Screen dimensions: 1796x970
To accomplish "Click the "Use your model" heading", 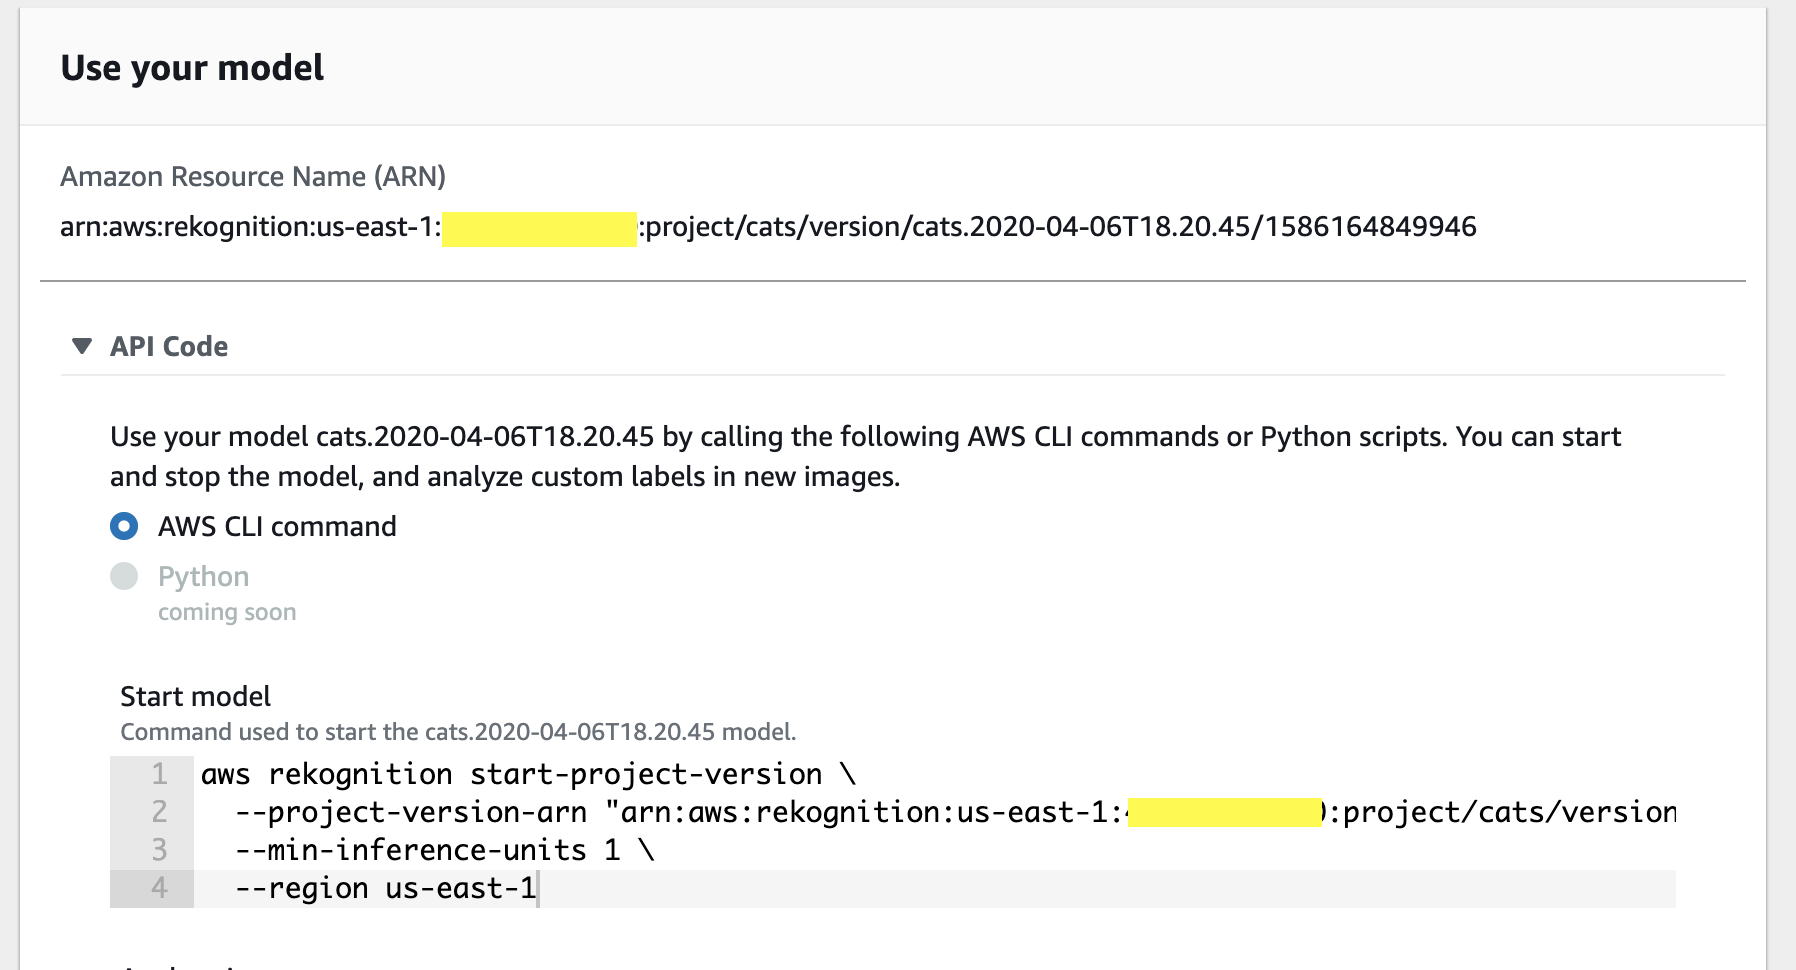I will tap(192, 68).
